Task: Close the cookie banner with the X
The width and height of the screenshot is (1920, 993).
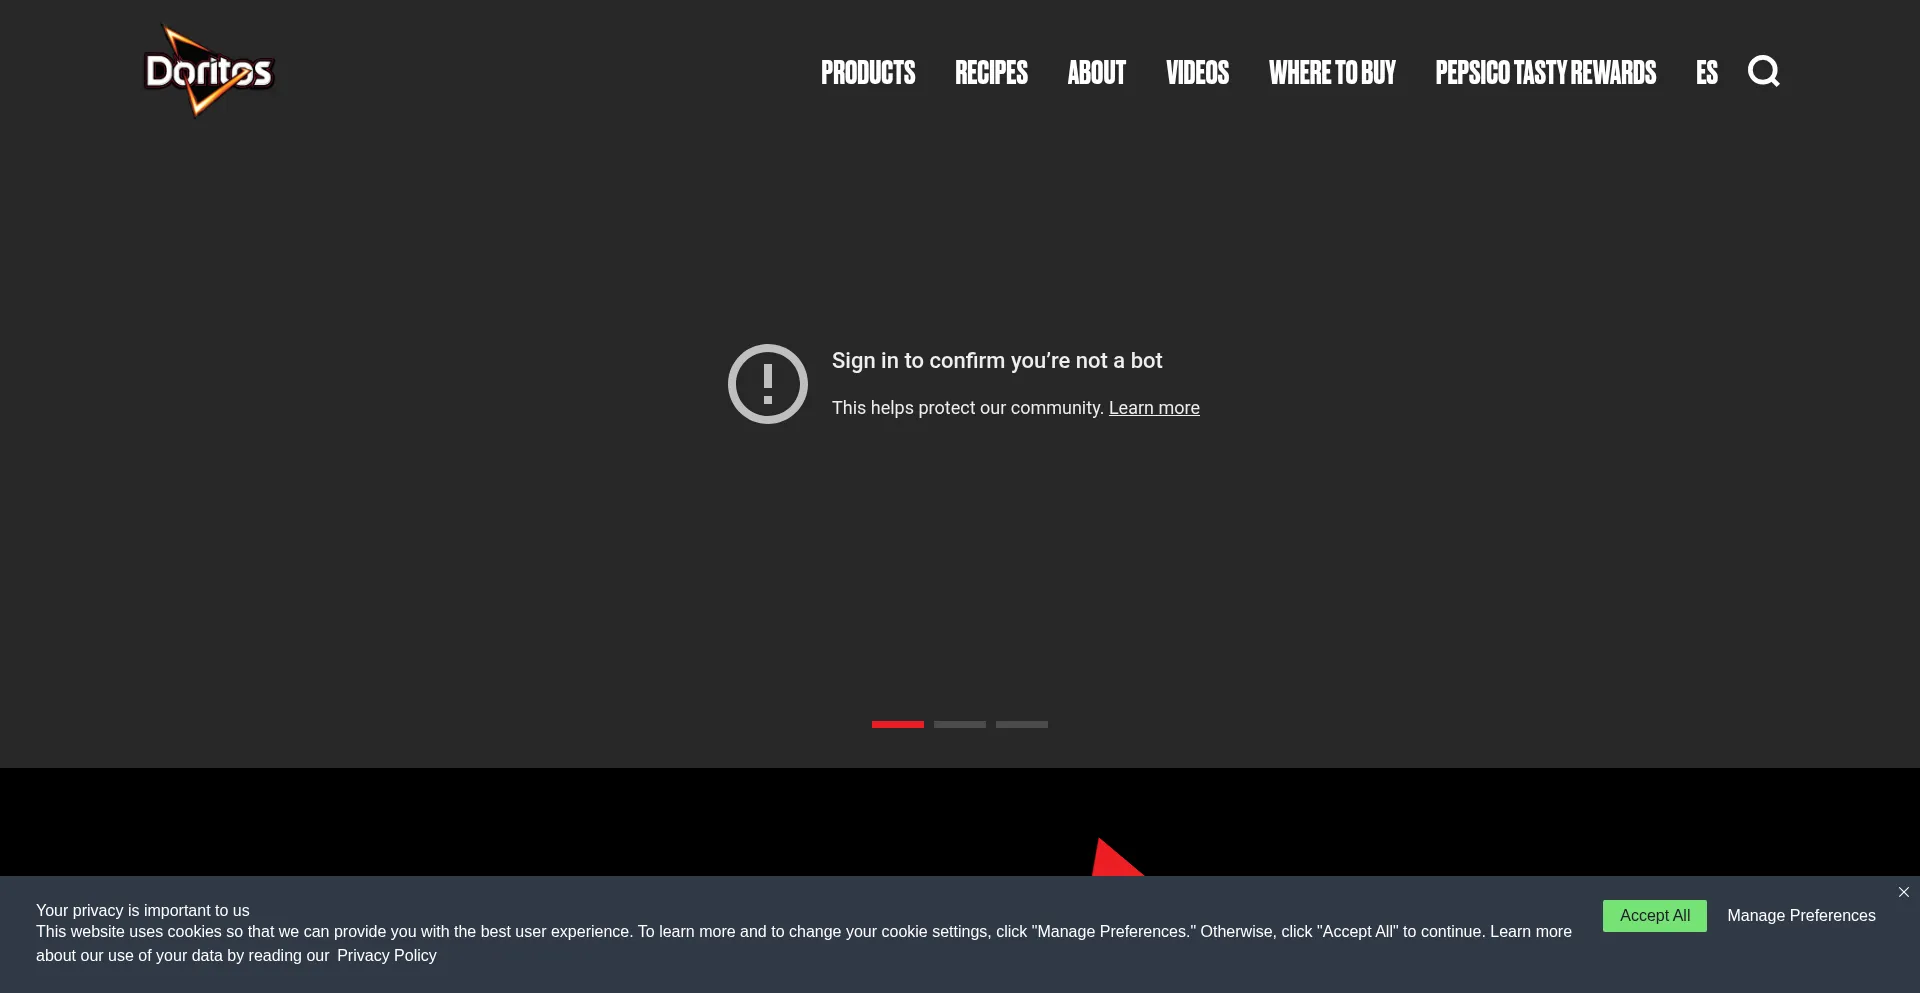Action: click(1903, 892)
